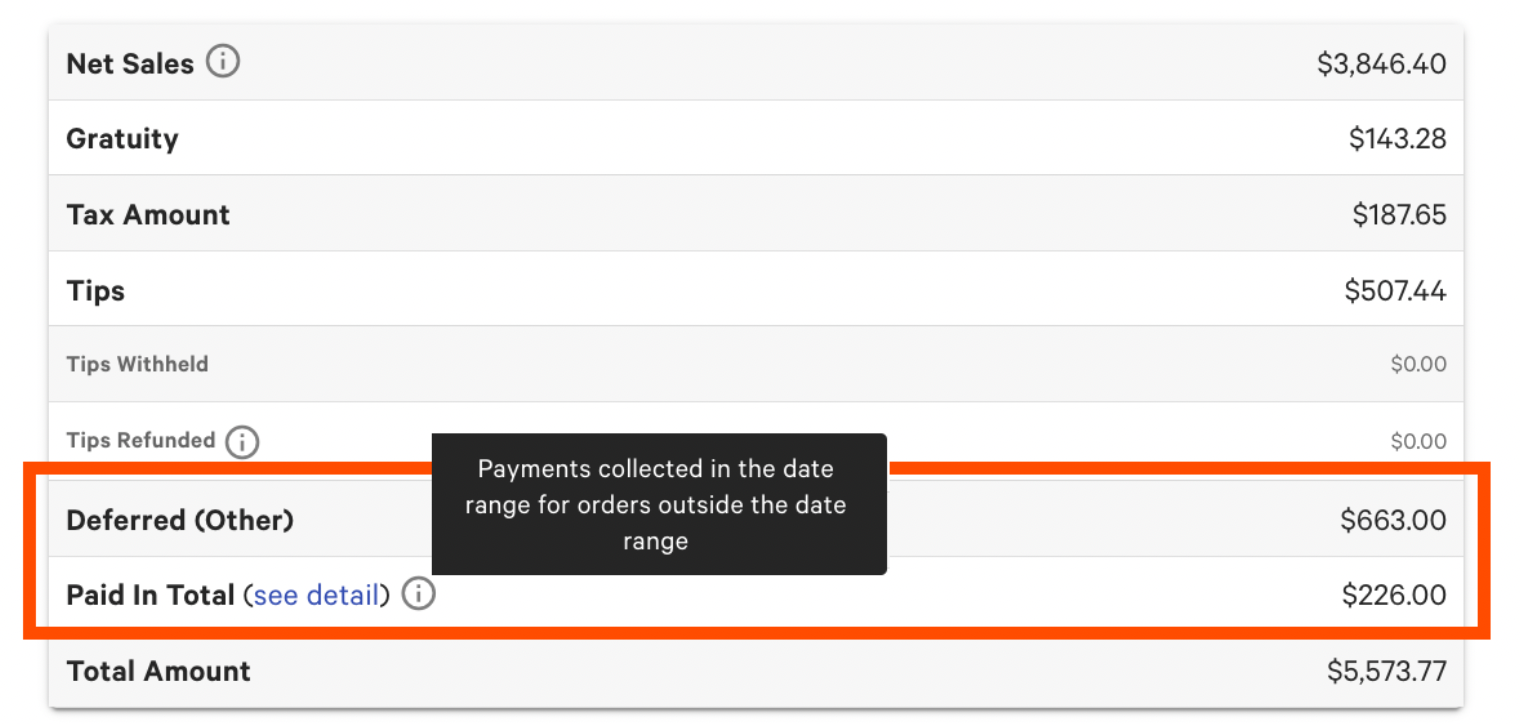Select the Tips Withheld label

[137, 365]
